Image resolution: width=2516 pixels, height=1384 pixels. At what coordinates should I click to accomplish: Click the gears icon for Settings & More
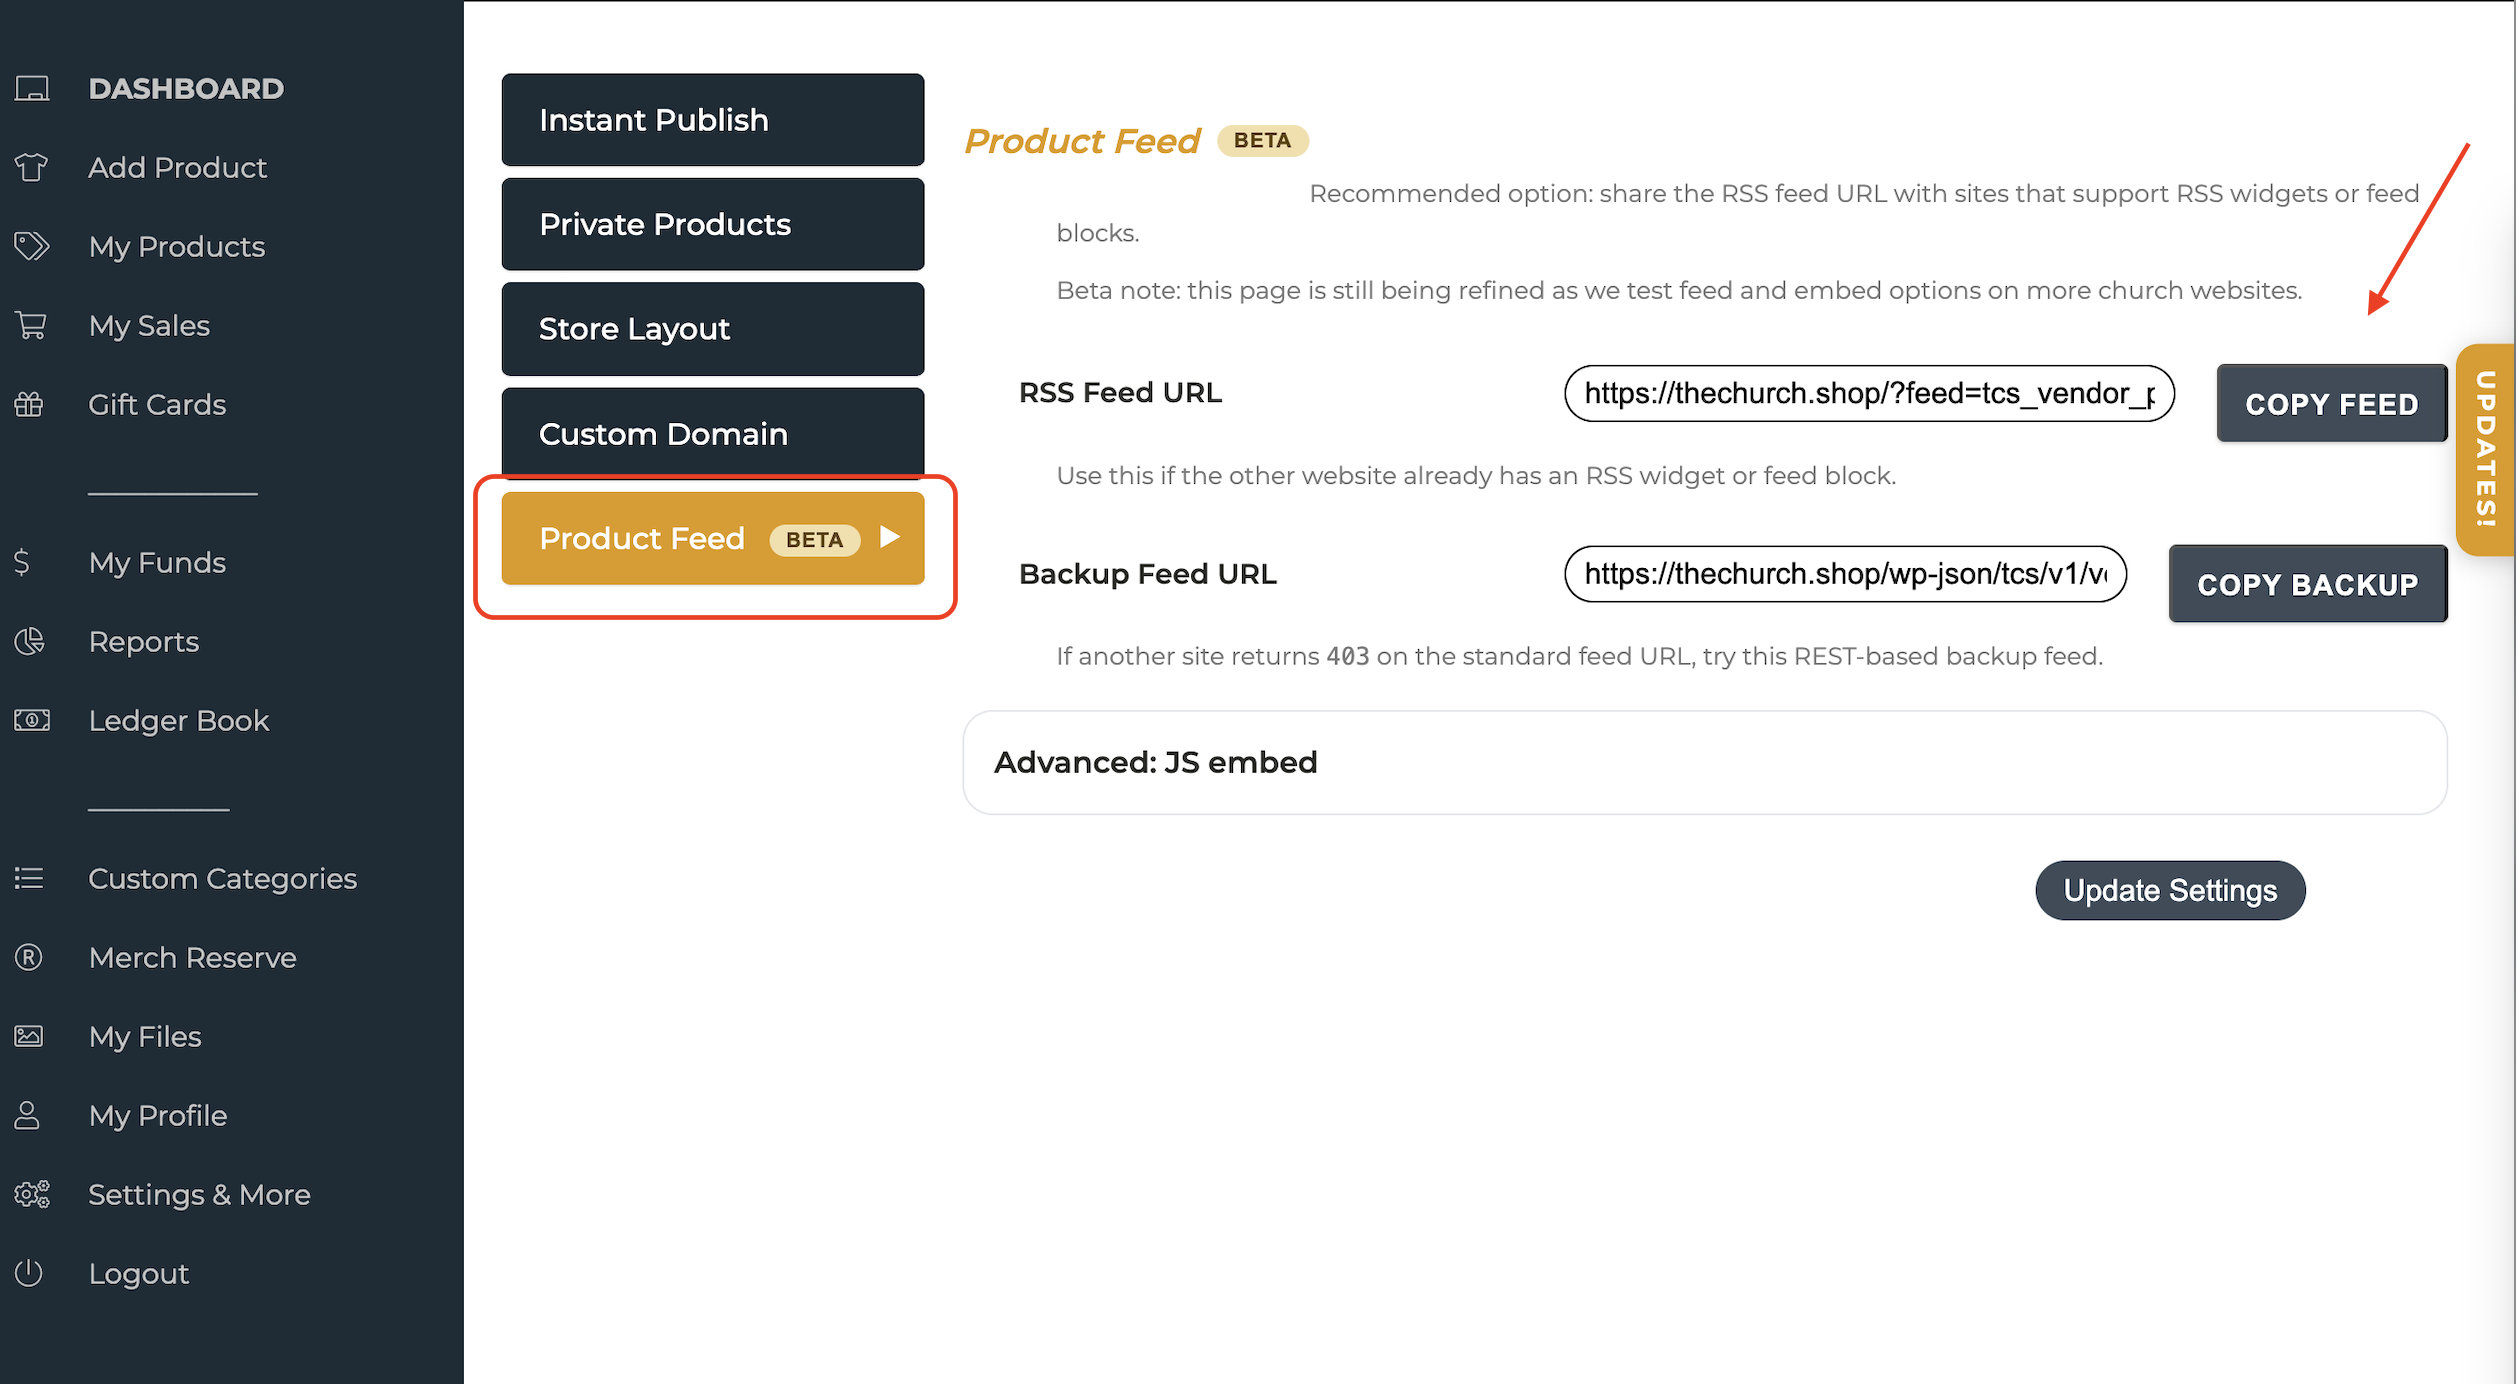(31, 1194)
